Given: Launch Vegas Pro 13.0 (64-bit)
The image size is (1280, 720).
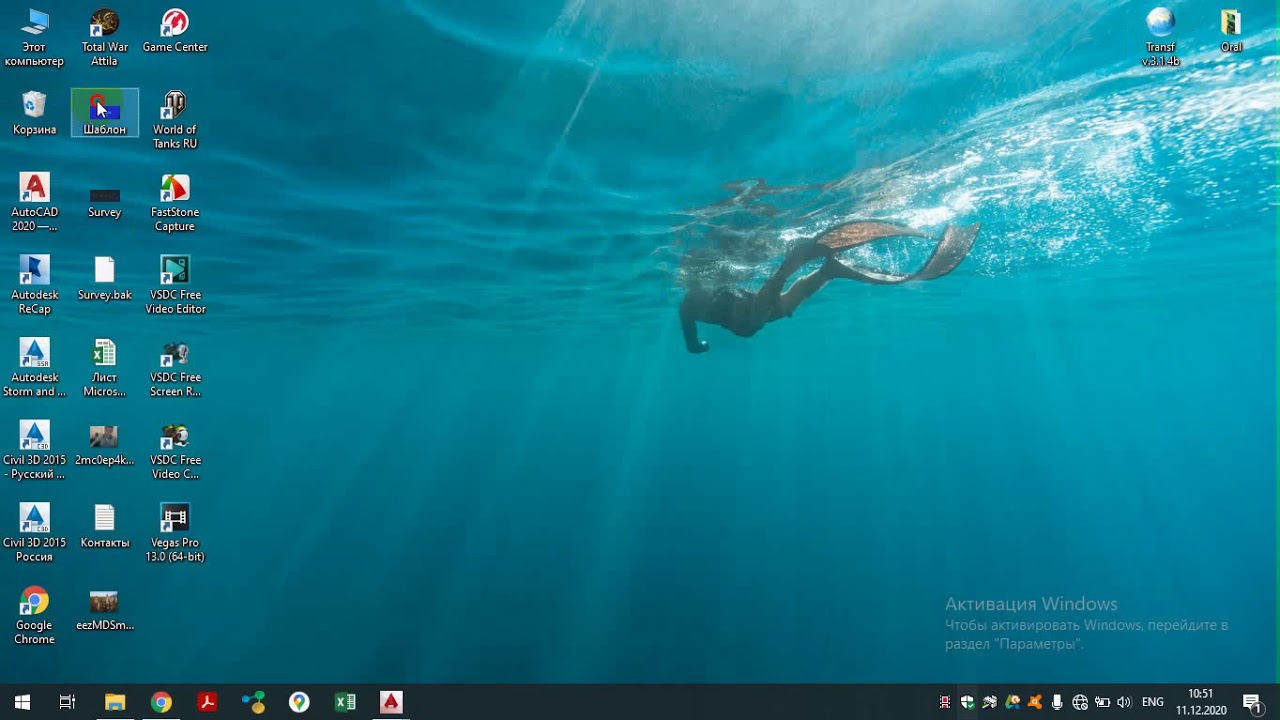Looking at the screenshot, I should pos(175,534).
